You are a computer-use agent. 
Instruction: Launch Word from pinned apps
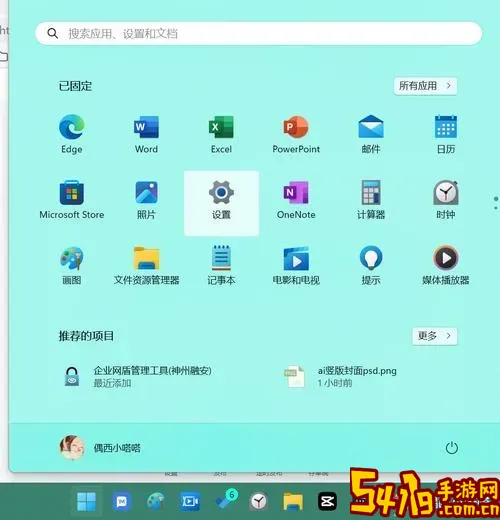coord(146,134)
